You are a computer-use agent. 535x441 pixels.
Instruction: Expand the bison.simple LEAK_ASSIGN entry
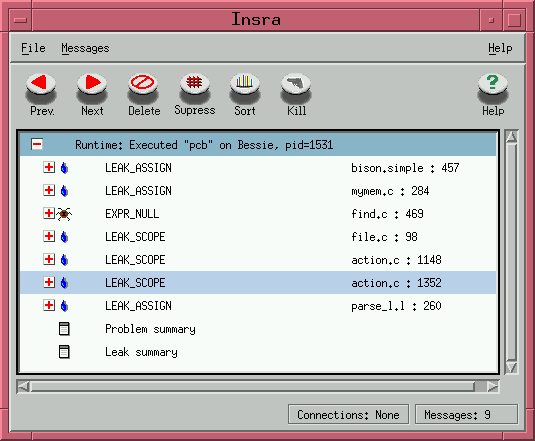49,167
